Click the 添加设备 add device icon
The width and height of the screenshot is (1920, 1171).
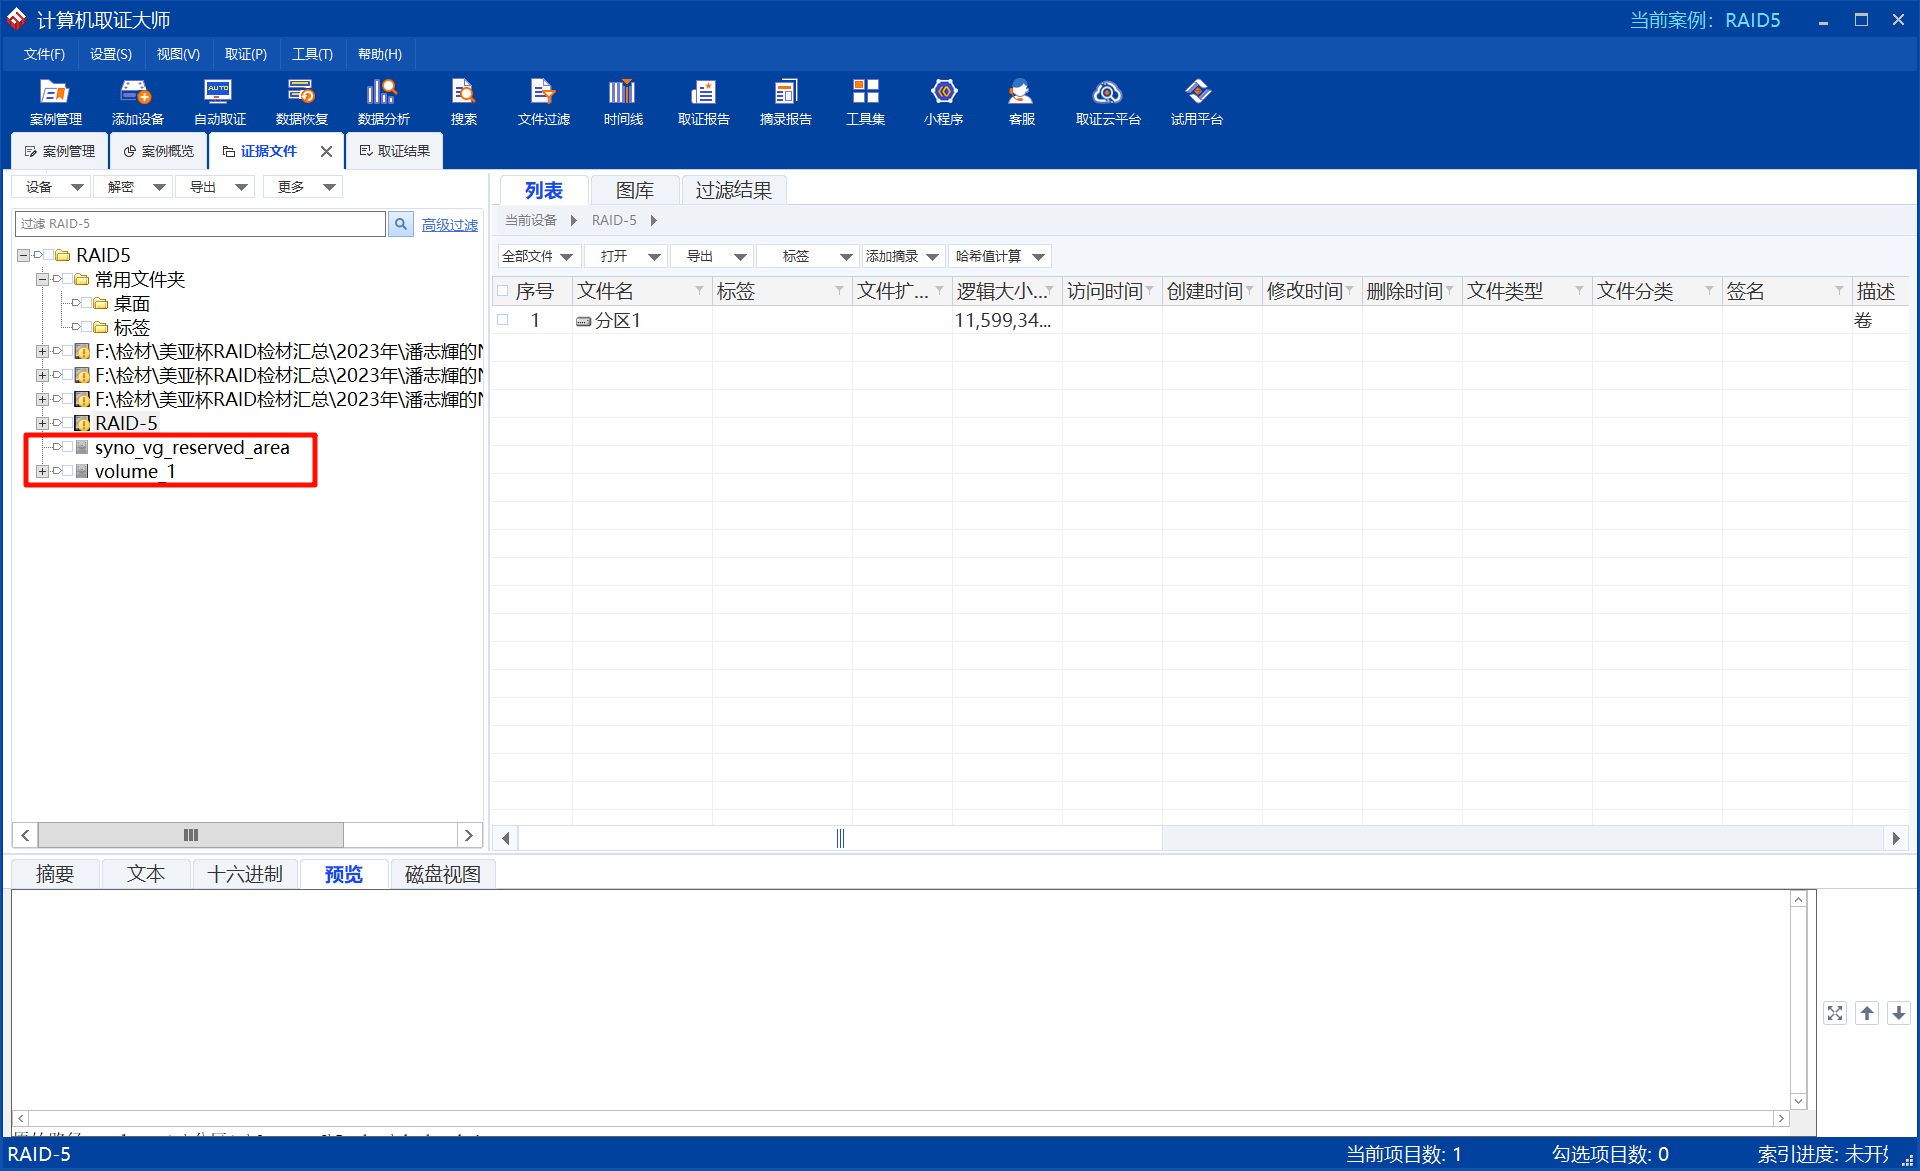(x=137, y=101)
